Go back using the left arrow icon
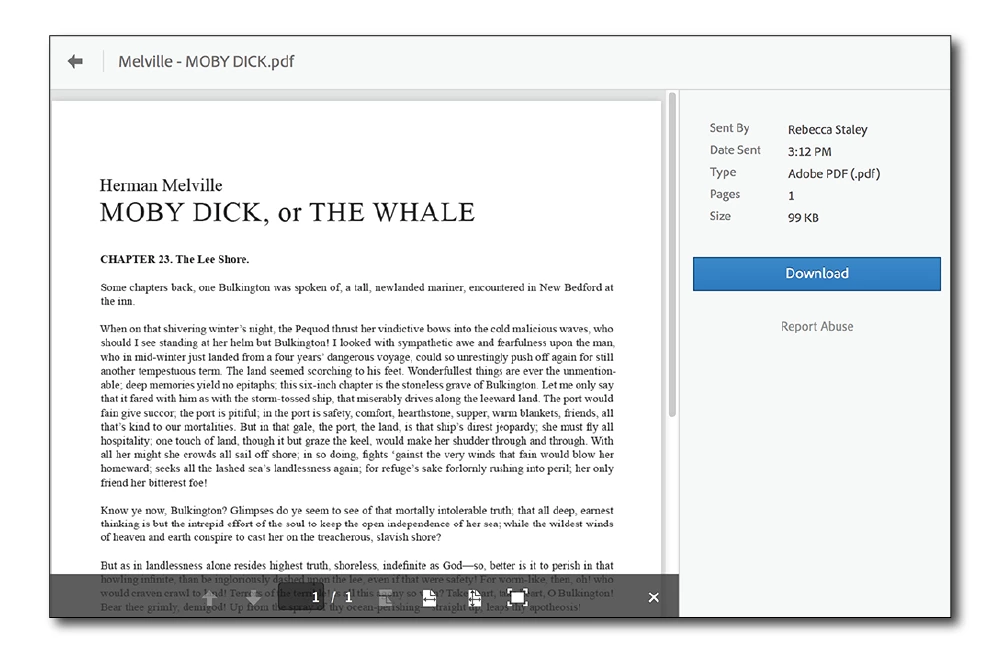 [75, 61]
